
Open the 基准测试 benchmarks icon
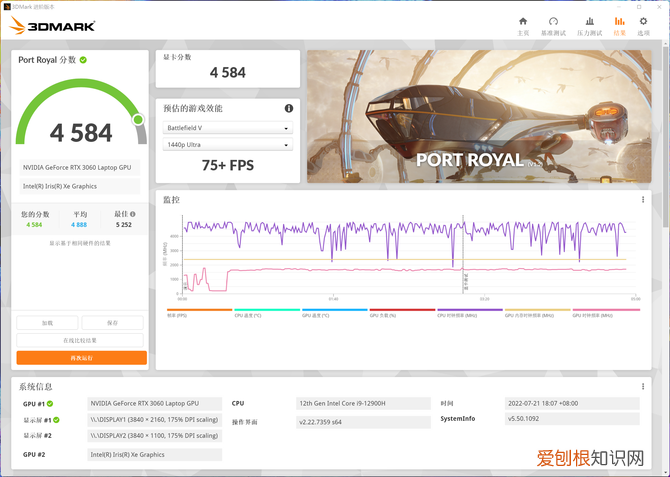click(x=553, y=25)
